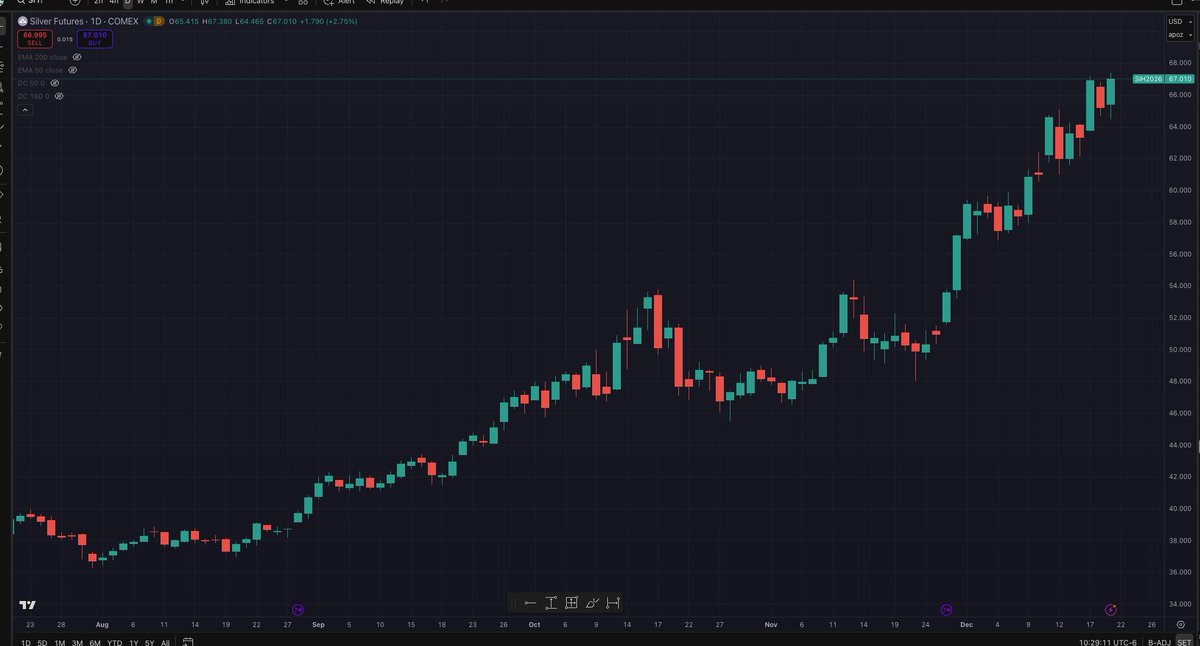Viewport: 1200px width, 646px height.
Task: Select the measure range tool
Action: (613, 603)
